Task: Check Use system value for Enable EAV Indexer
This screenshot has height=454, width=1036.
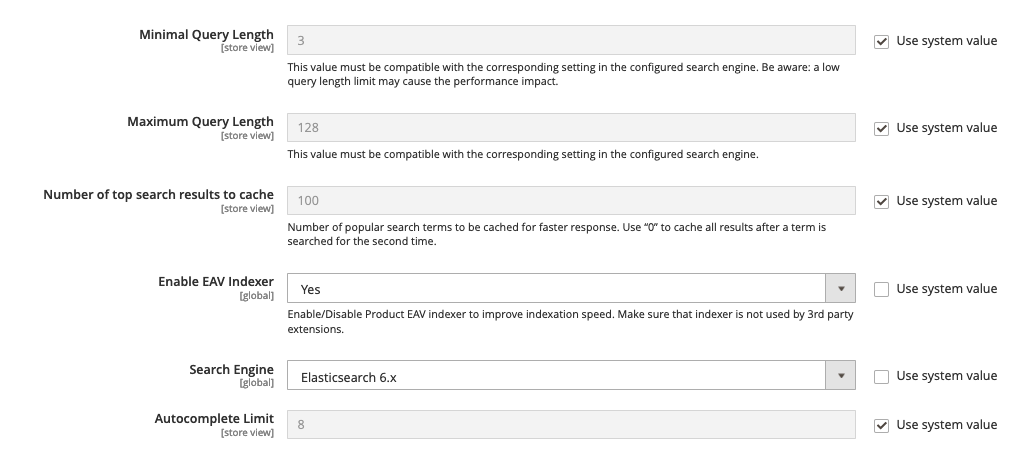Action: point(881,289)
